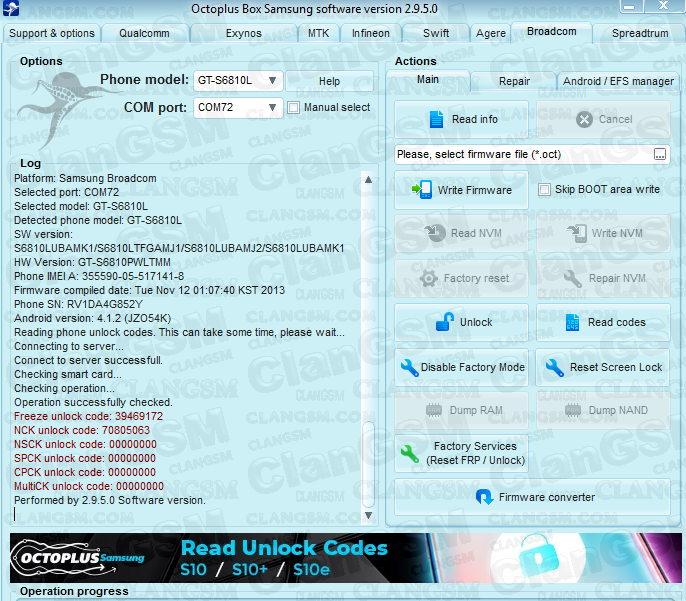Click Factory Services (Reset FRP / Unlock) button

click(462, 454)
